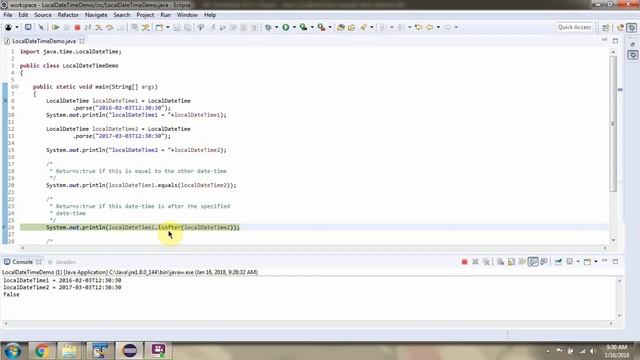Click the Back navigation yellow arrow
The height and width of the screenshot is (360, 640).
pyautogui.click(x=430, y=27)
